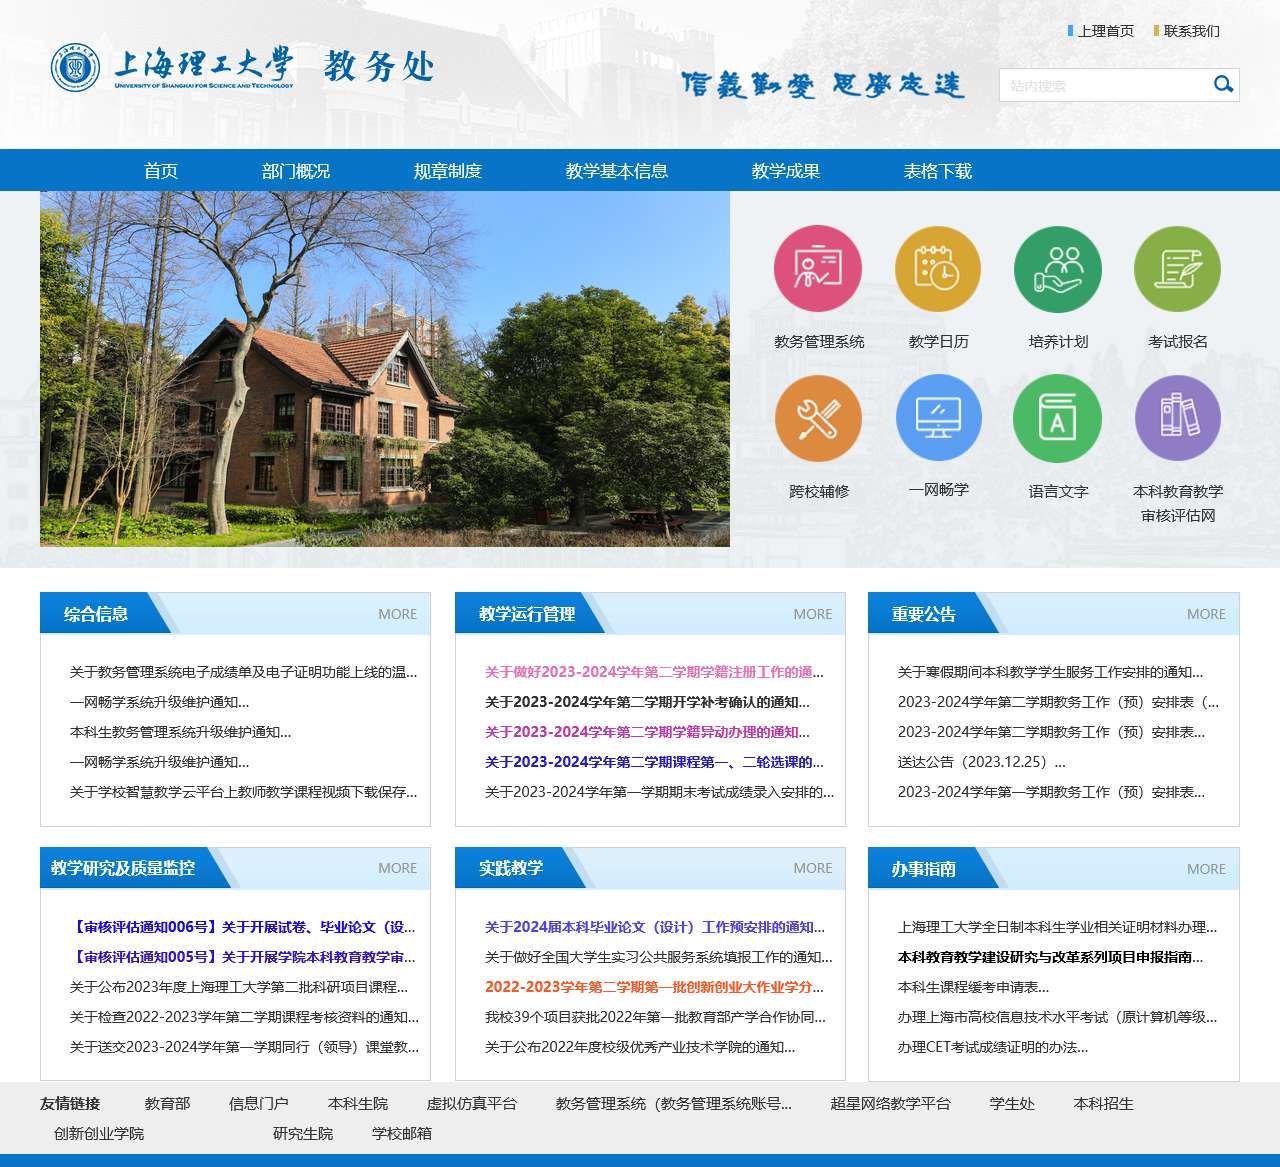This screenshot has width=1280, height=1167.
Task: Open the 表格下载 menu item
Action: pos(938,171)
